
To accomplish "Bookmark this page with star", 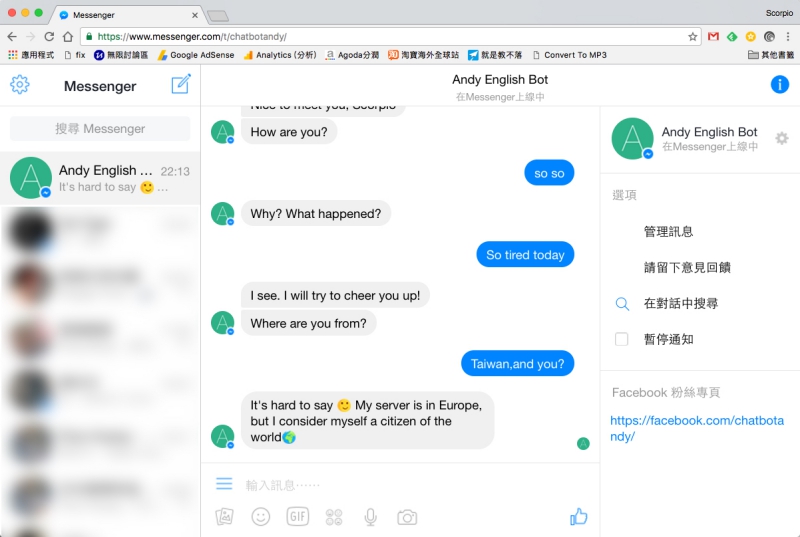I will click(692, 36).
